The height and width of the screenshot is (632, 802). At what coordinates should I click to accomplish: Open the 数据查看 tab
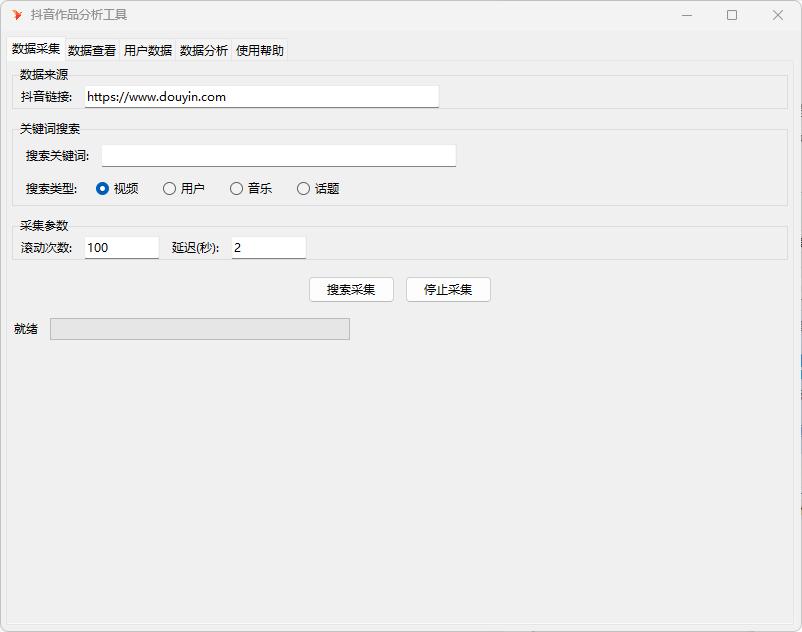tap(92, 50)
